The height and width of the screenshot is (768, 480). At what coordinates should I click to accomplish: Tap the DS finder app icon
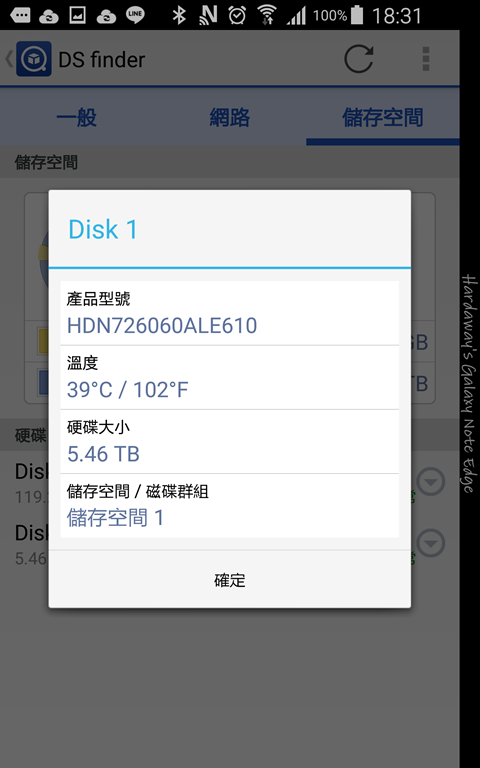(34, 59)
